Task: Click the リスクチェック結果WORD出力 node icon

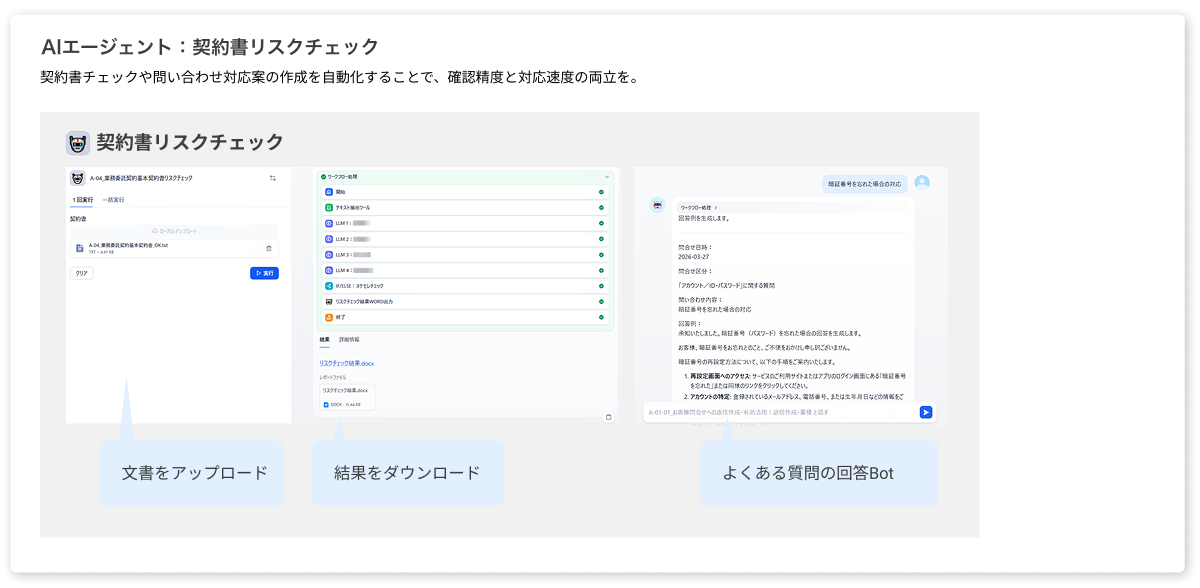Action: click(329, 301)
